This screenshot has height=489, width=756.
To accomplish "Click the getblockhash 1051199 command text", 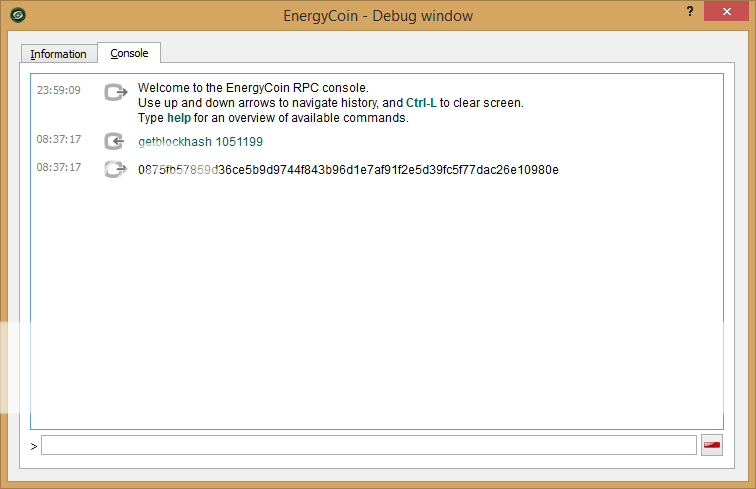I will pos(201,142).
